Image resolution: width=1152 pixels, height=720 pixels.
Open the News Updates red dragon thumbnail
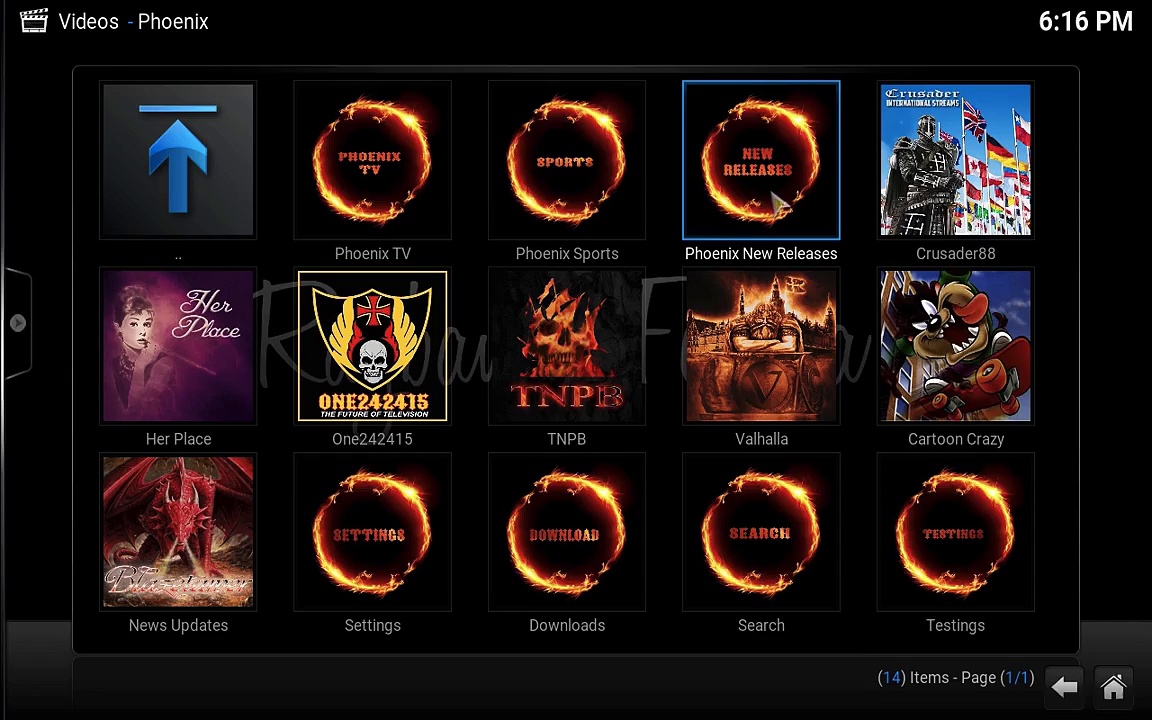coord(178,533)
